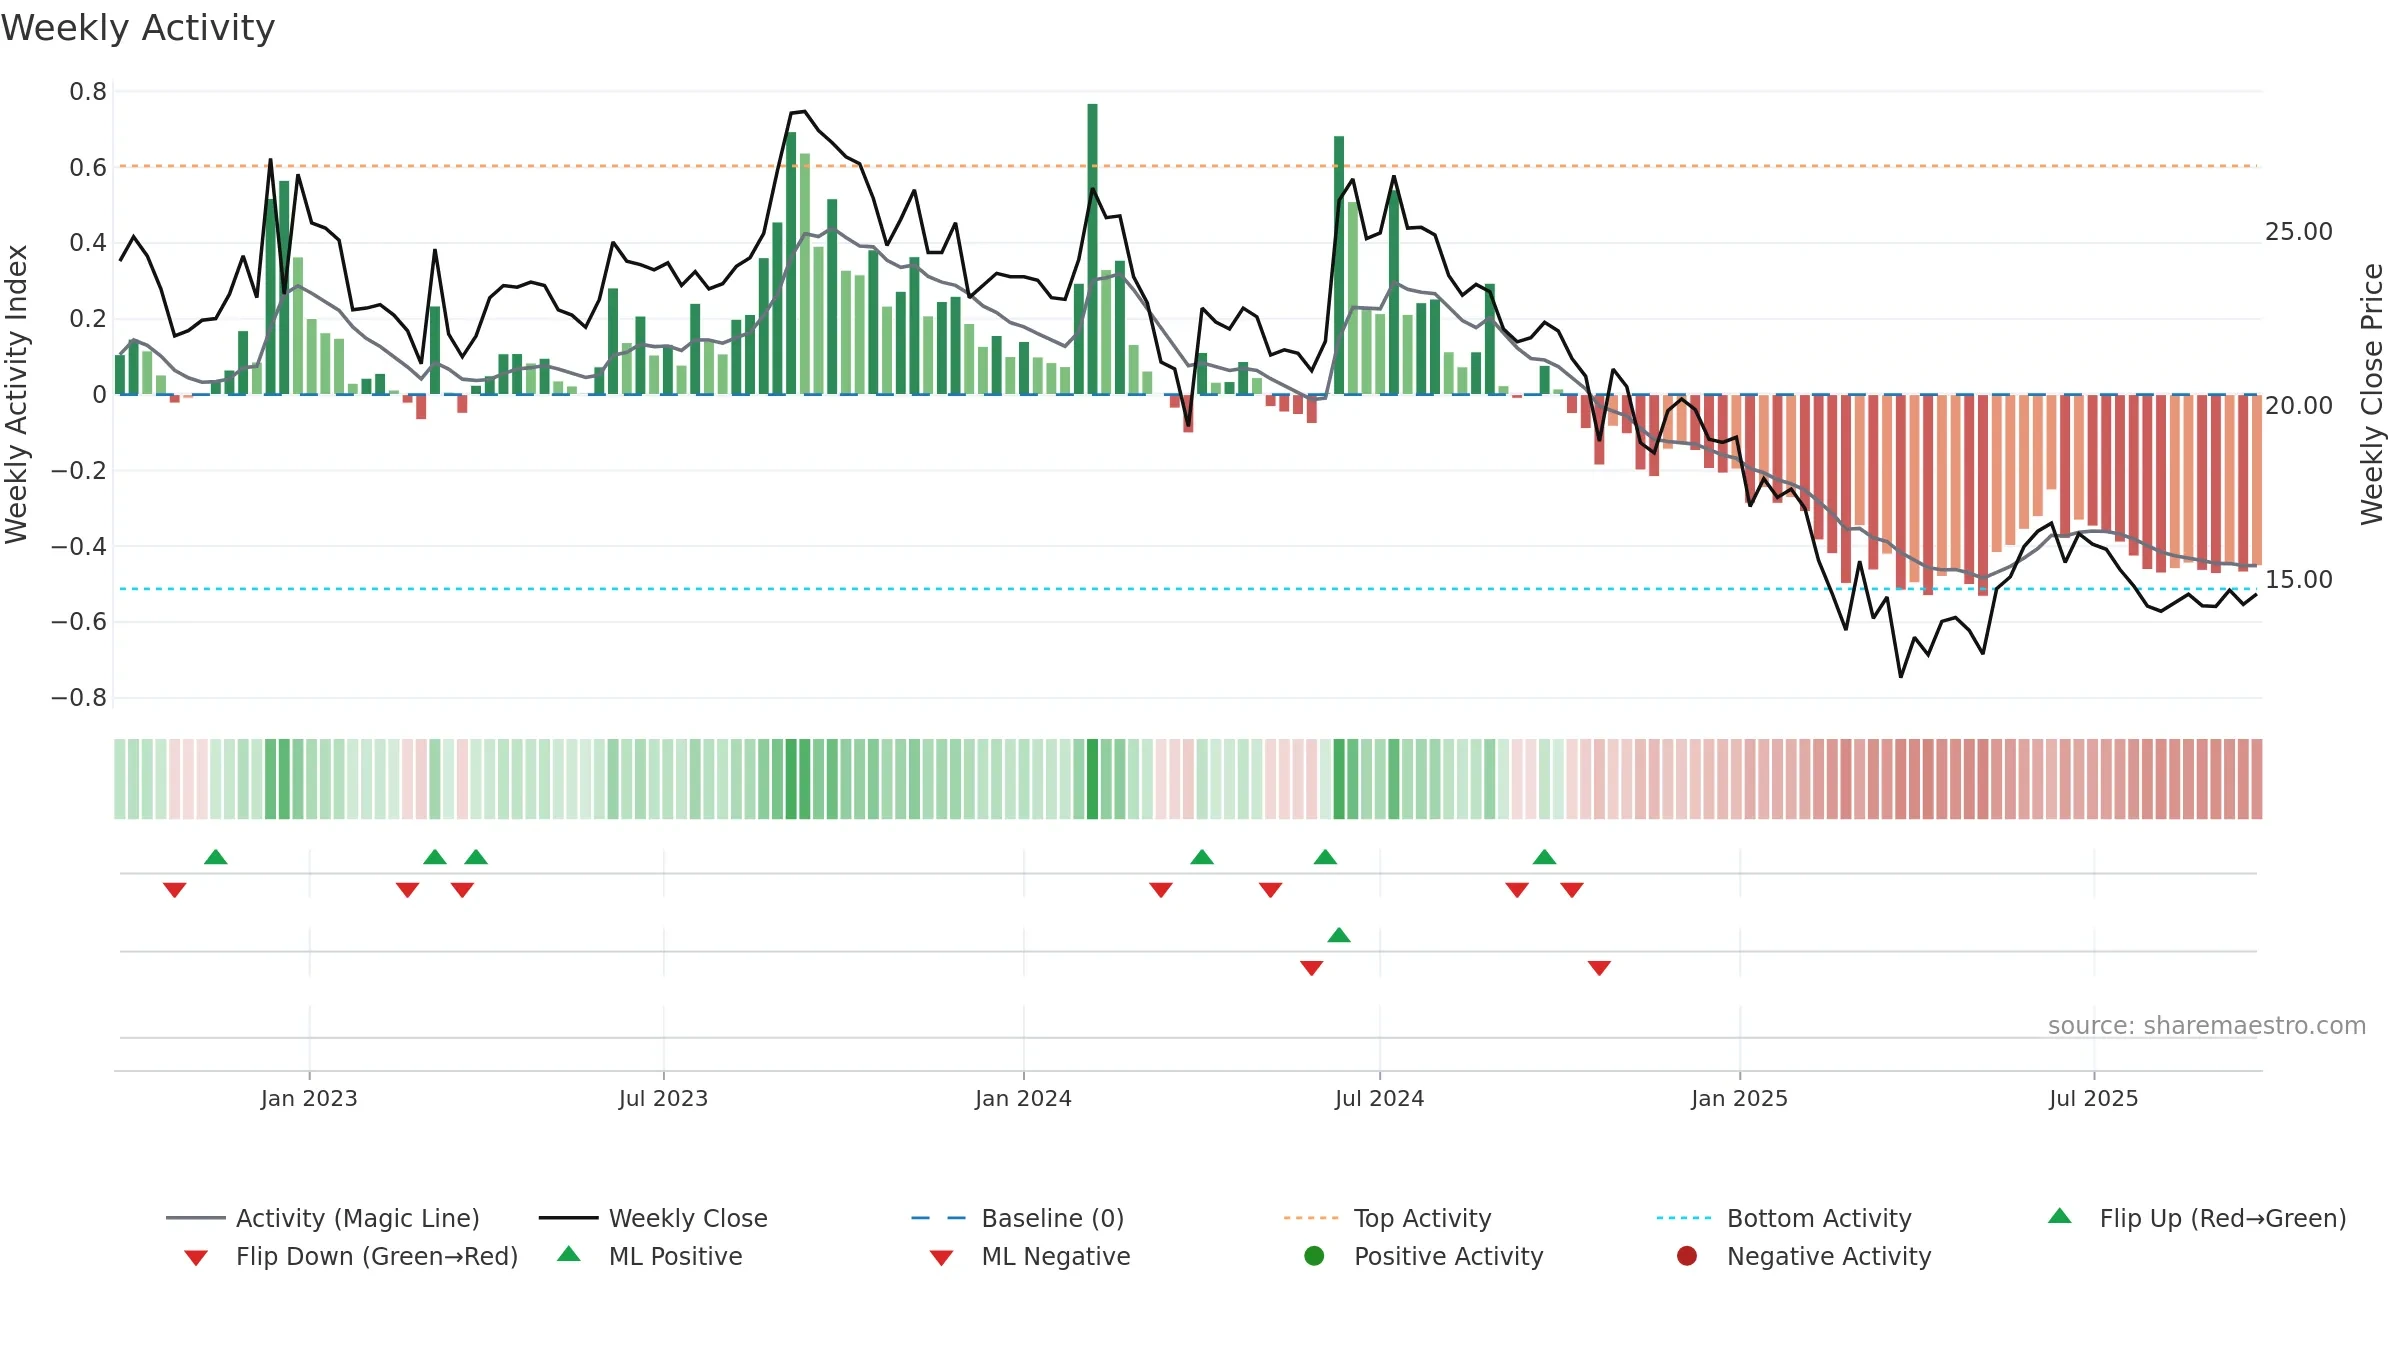This screenshot has width=2400, height=1350.
Task: Click the '20.00' price tick label
Action: click(x=2298, y=406)
